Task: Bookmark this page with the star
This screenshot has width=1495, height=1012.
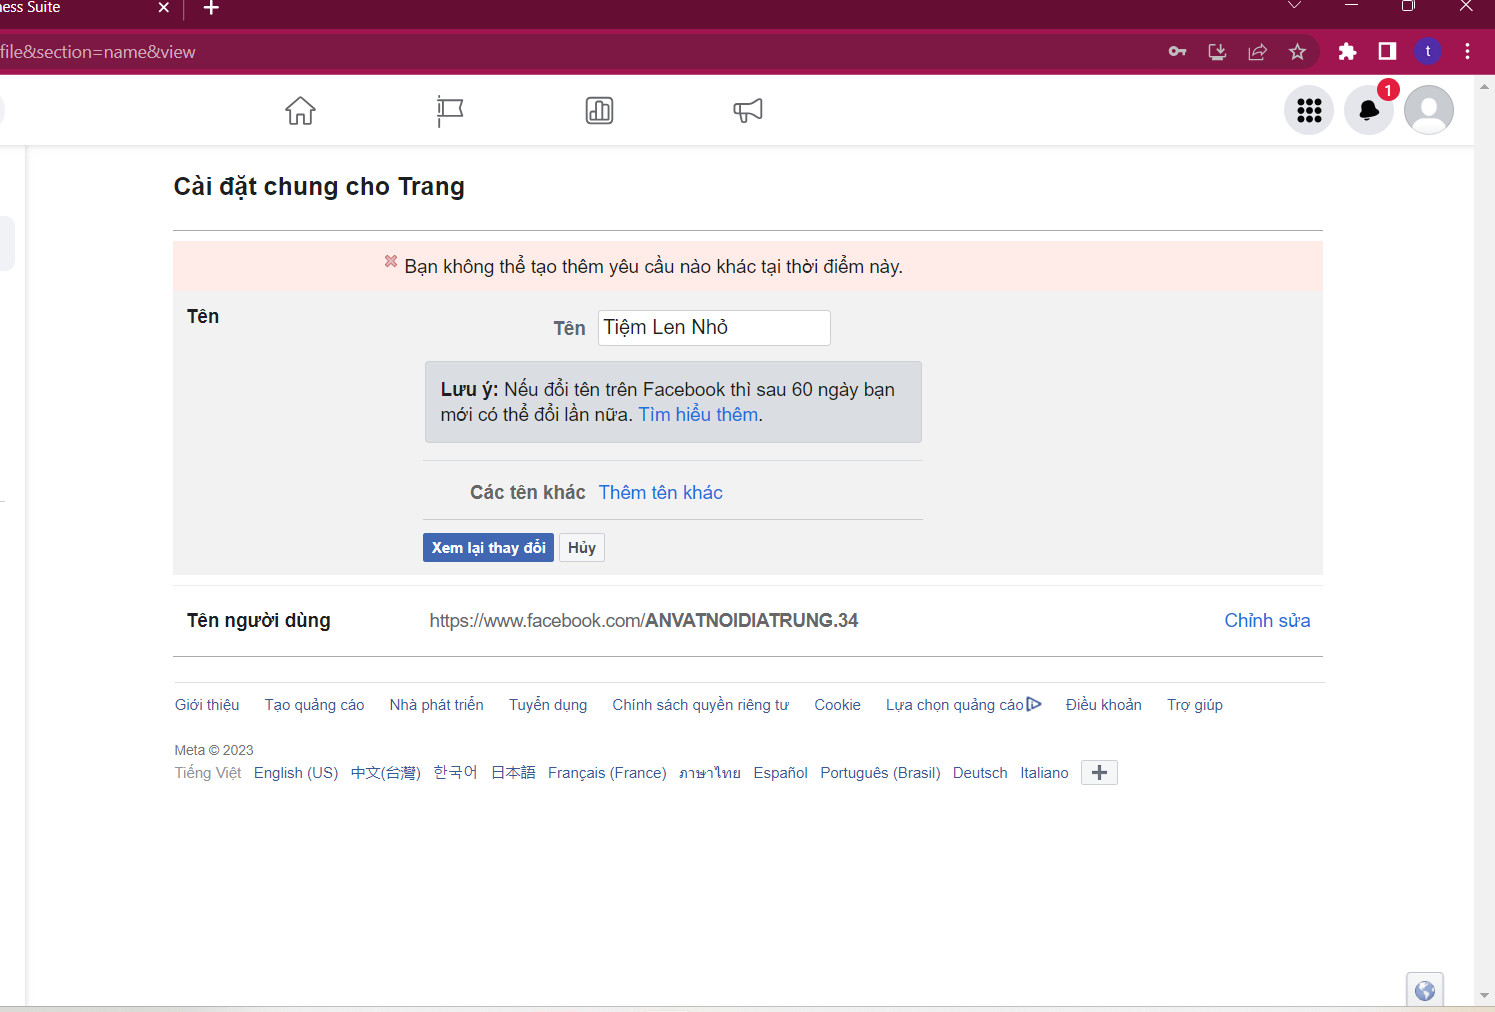Action: 1297,51
